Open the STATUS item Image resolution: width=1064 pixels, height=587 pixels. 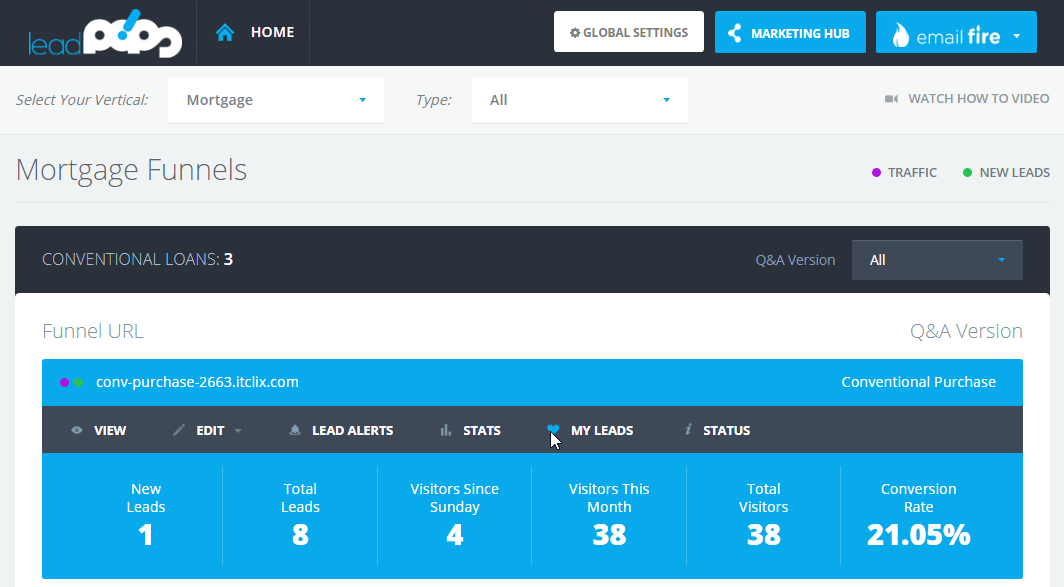[x=726, y=430]
